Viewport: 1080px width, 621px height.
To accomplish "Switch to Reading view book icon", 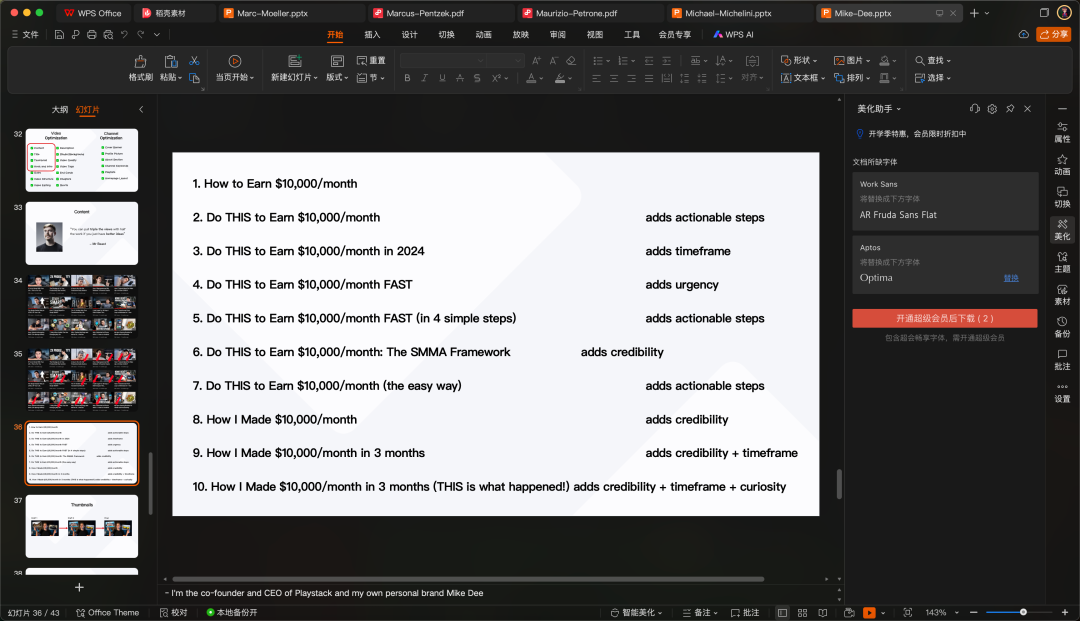I will coord(822,612).
